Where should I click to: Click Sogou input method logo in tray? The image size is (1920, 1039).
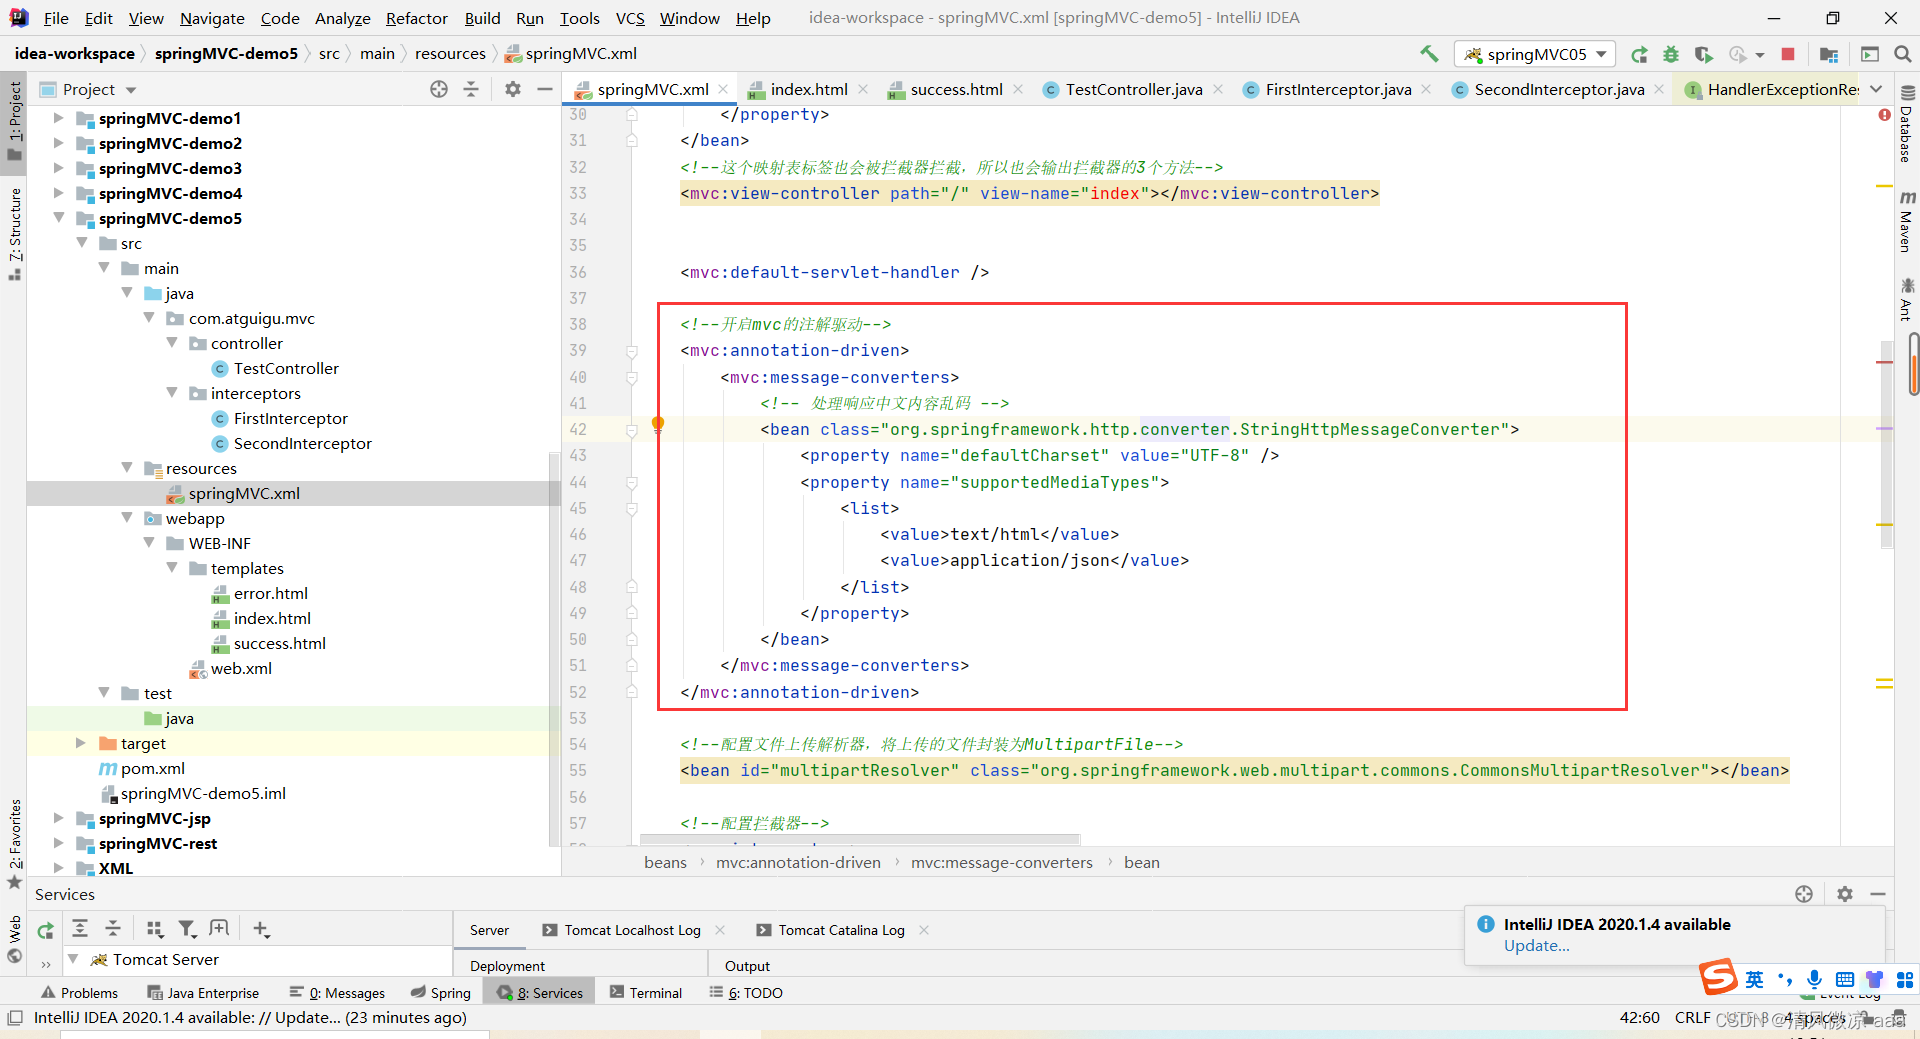pyautogui.click(x=1719, y=977)
